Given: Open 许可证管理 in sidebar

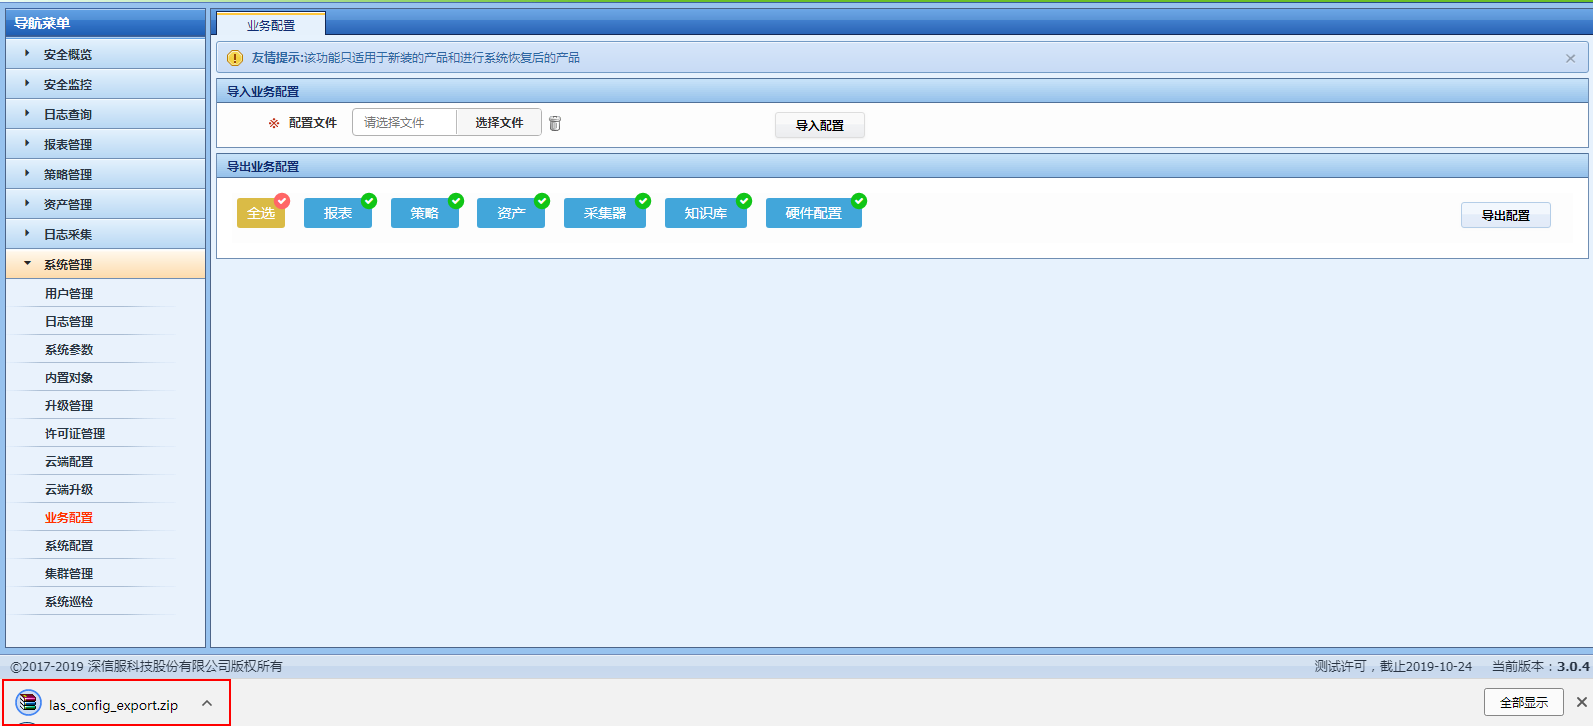Looking at the screenshot, I should 75,433.
